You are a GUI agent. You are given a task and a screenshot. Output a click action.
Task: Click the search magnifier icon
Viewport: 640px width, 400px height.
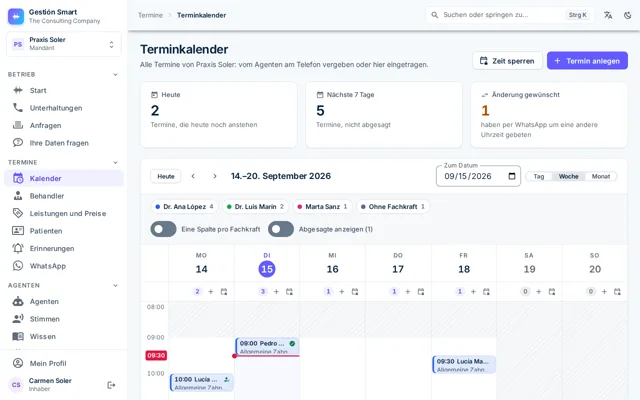[x=435, y=15]
